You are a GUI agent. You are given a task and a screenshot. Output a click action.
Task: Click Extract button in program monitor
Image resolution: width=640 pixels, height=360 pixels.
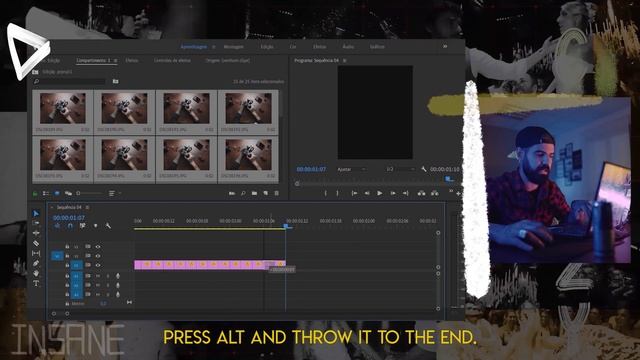tap(435, 193)
